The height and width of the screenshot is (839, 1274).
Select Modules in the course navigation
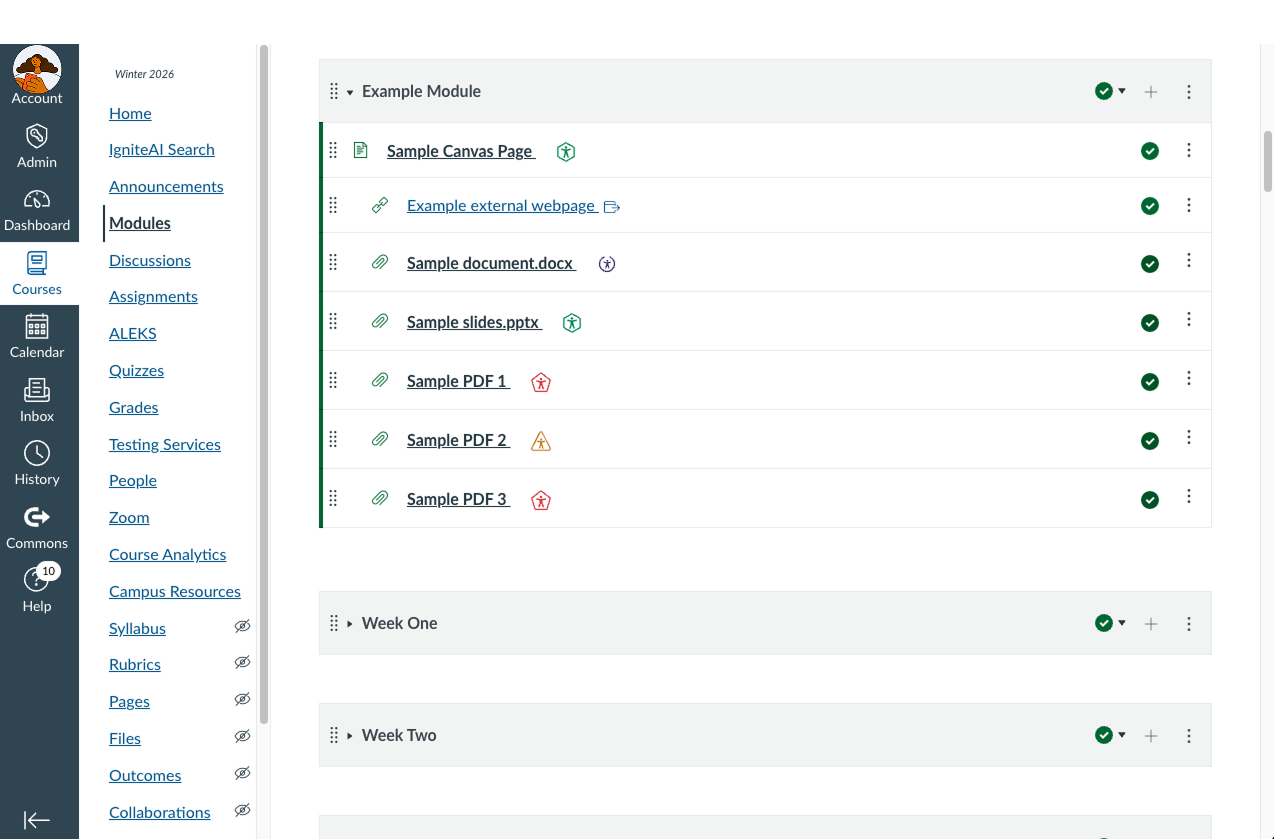[139, 223]
